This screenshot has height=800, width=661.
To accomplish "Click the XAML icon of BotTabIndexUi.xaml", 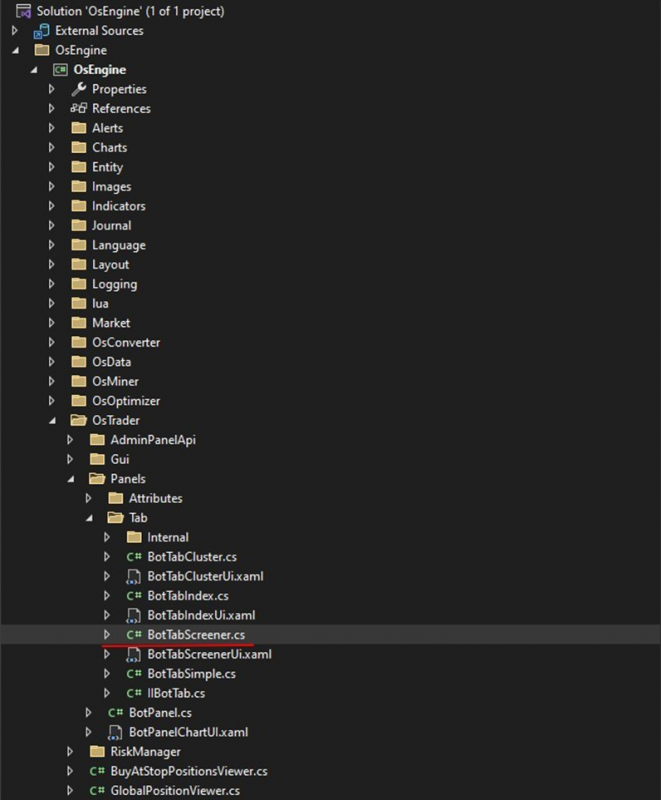I will click(x=133, y=615).
